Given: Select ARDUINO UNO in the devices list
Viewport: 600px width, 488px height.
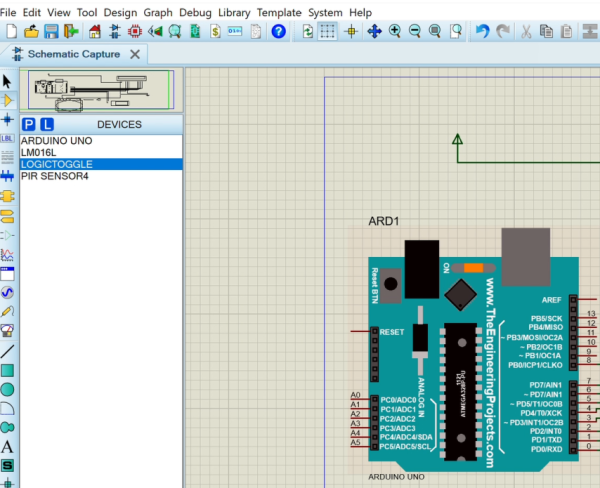Looking at the screenshot, I should [x=101, y=141].
